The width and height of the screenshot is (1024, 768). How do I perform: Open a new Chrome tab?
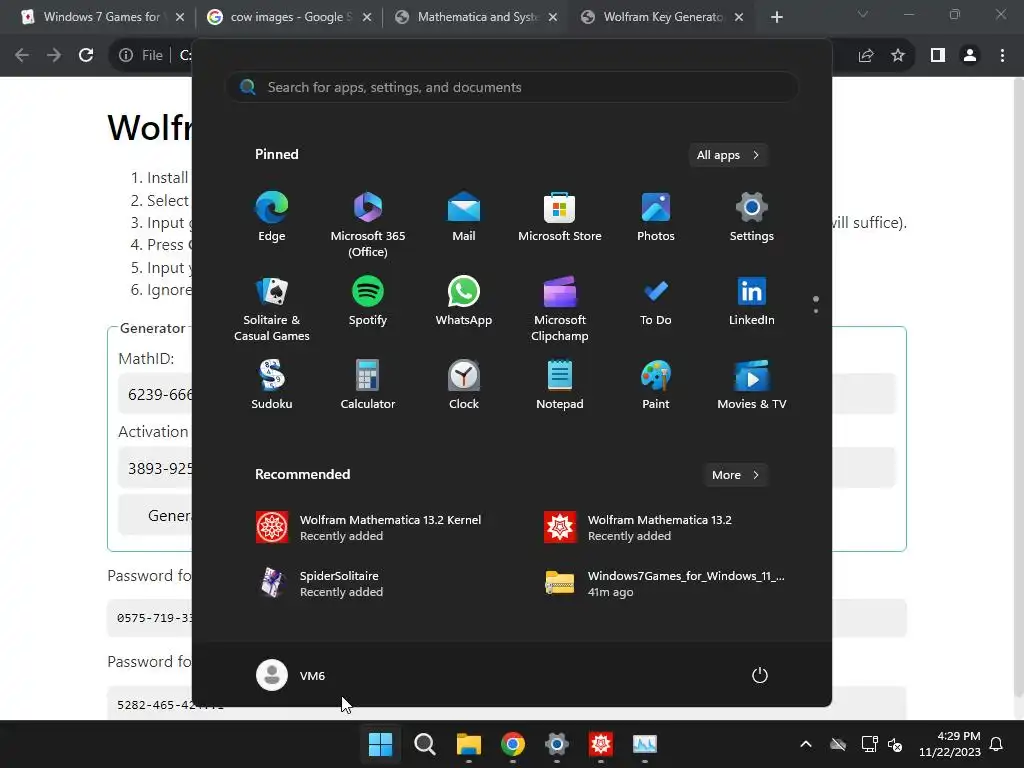pos(776,17)
